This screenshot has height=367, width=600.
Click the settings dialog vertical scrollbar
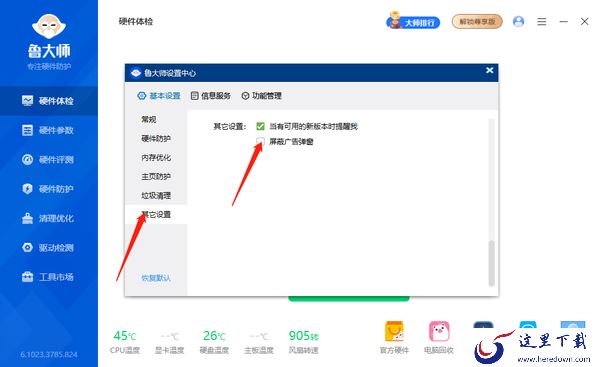[x=492, y=263]
